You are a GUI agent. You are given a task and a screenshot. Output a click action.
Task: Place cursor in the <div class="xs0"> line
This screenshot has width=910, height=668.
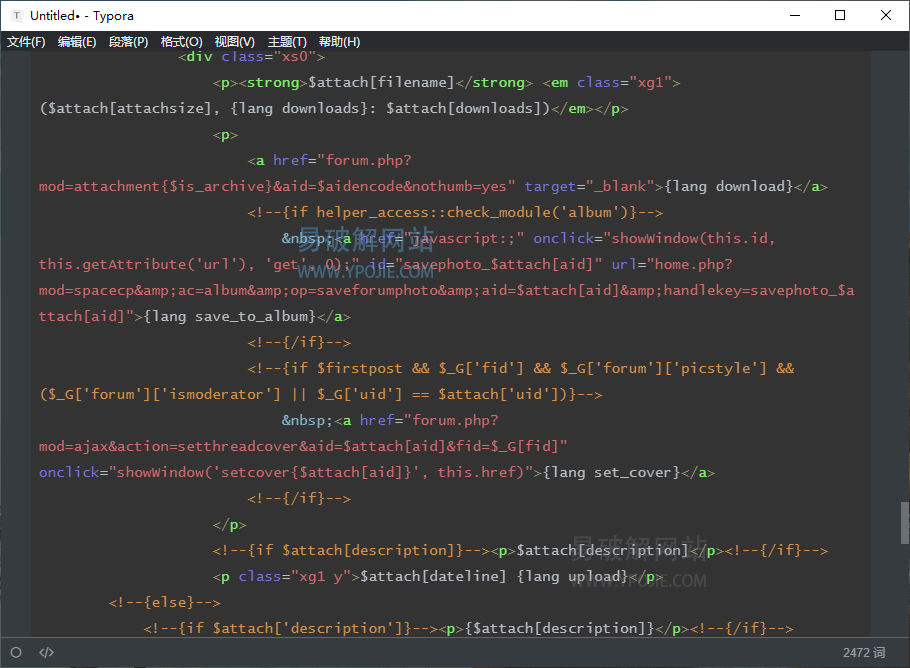point(251,56)
